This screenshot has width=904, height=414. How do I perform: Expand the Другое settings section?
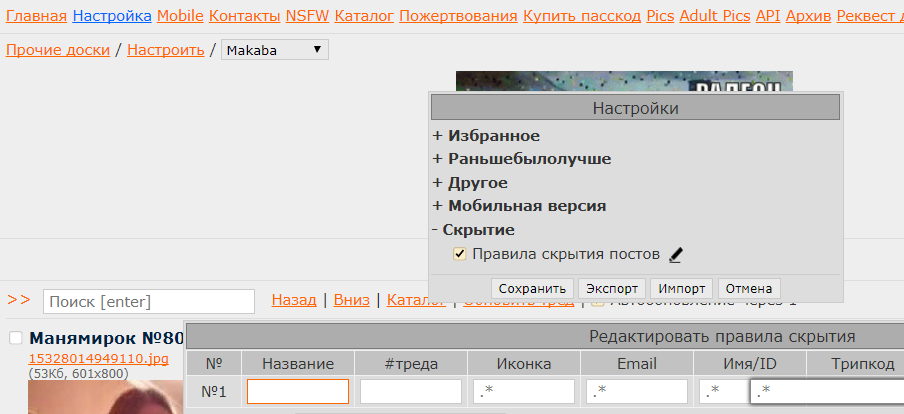(470, 183)
